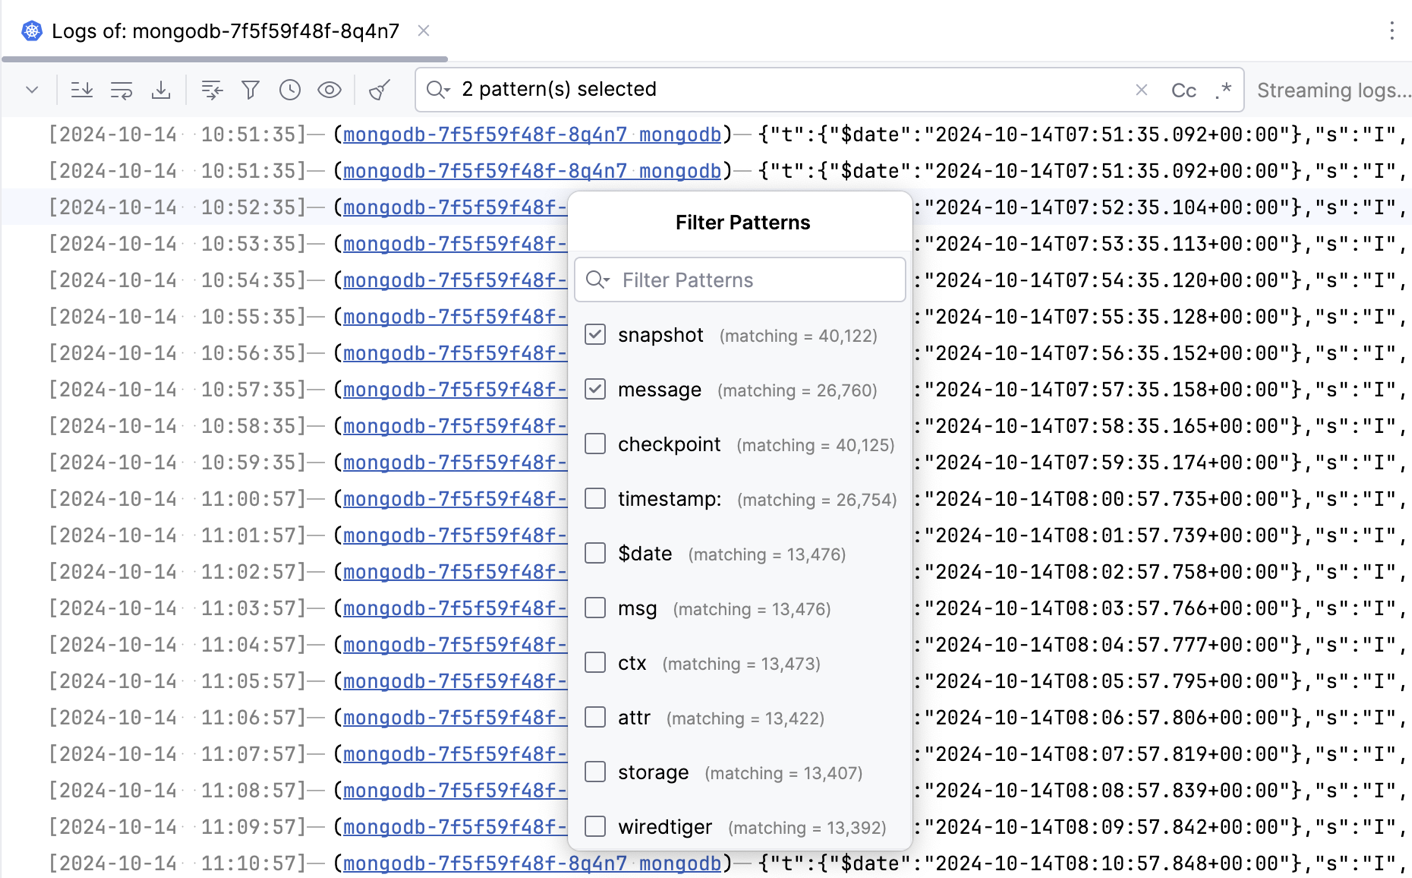
Task: Enable soft-wrap for the log output
Action: 121,89
